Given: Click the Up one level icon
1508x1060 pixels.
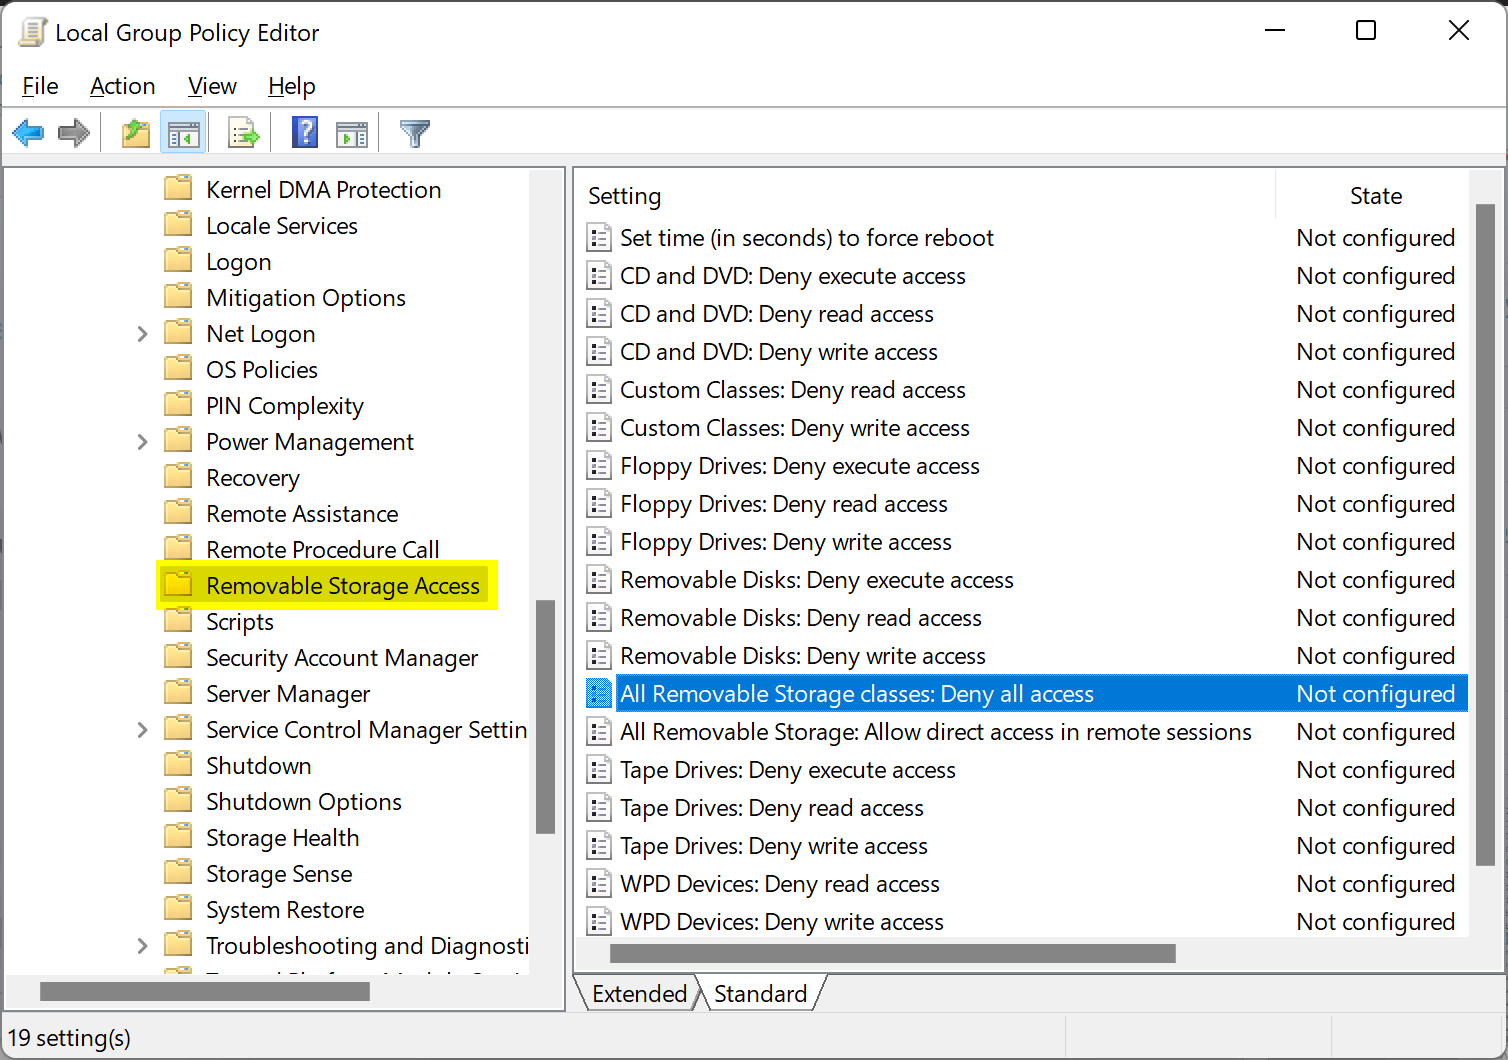Looking at the screenshot, I should 135,132.
